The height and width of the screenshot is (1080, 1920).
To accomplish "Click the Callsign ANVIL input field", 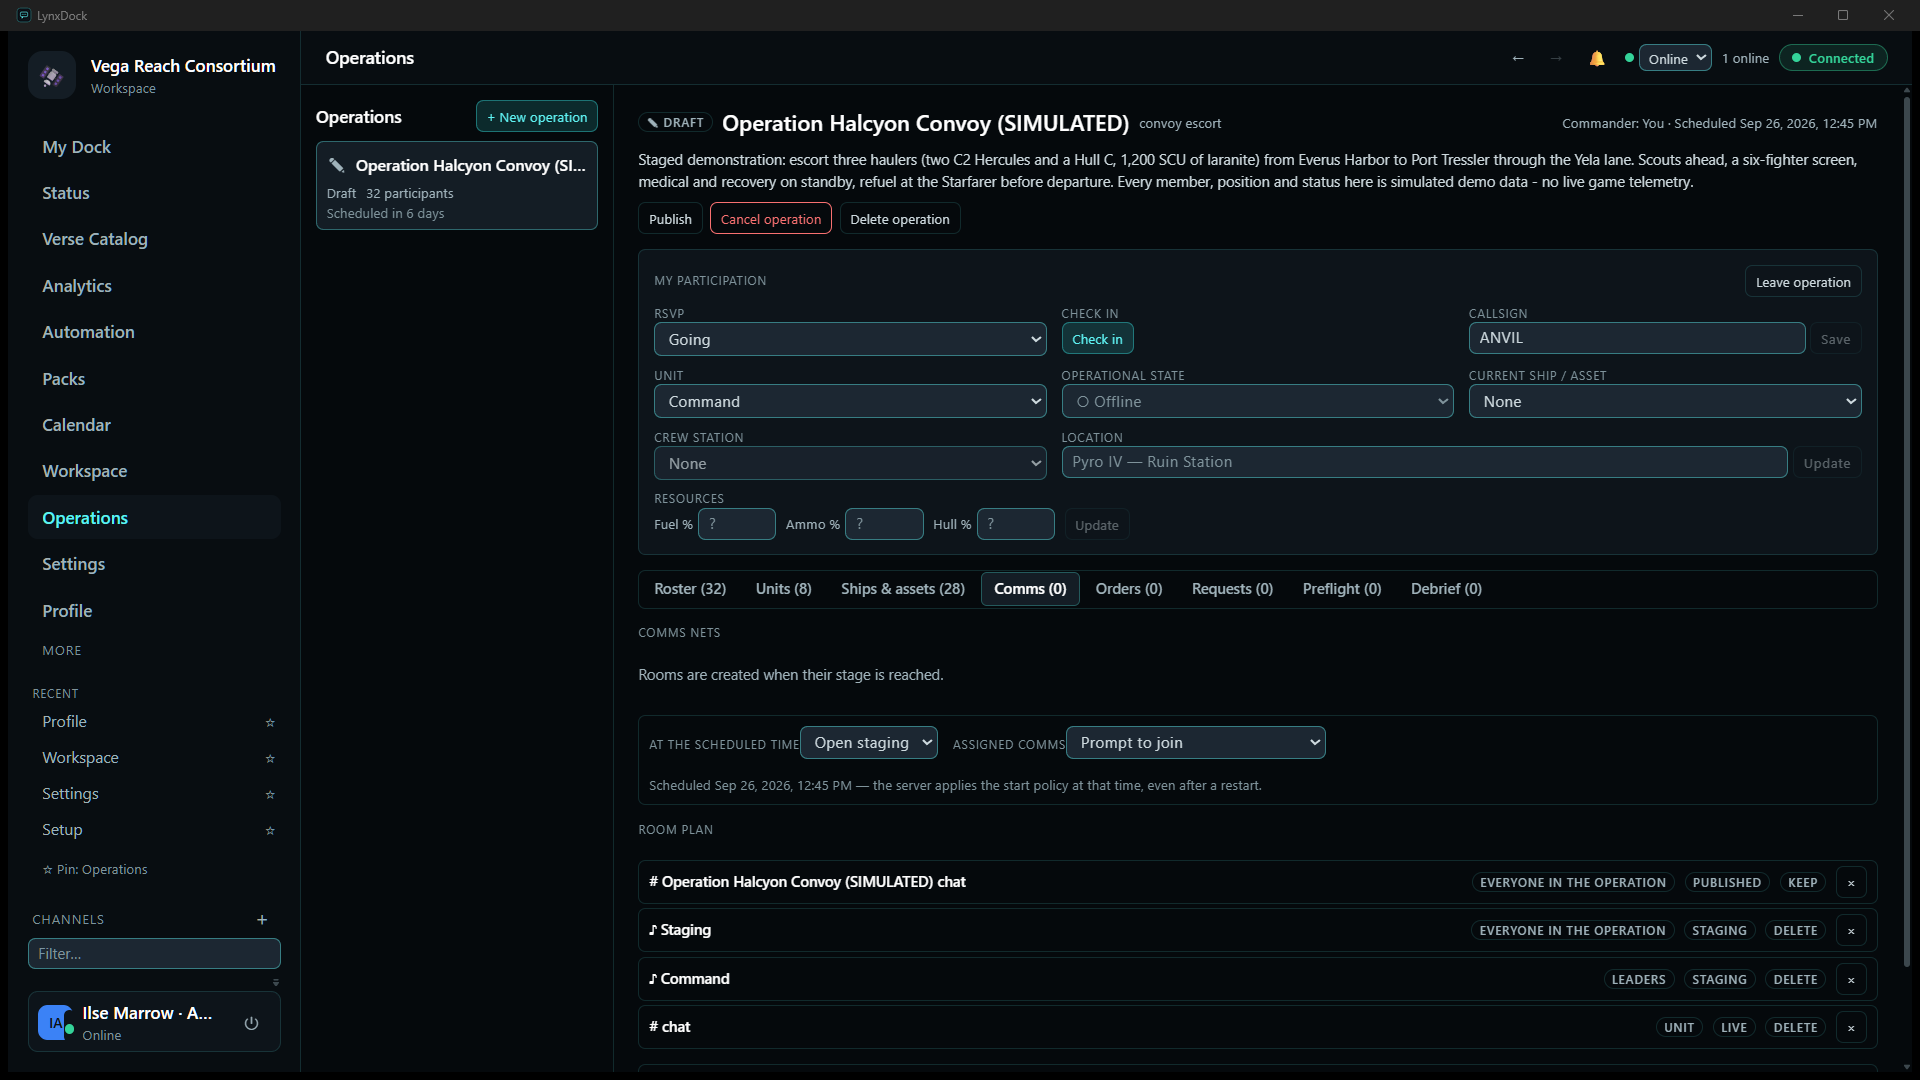I will [1637, 338].
